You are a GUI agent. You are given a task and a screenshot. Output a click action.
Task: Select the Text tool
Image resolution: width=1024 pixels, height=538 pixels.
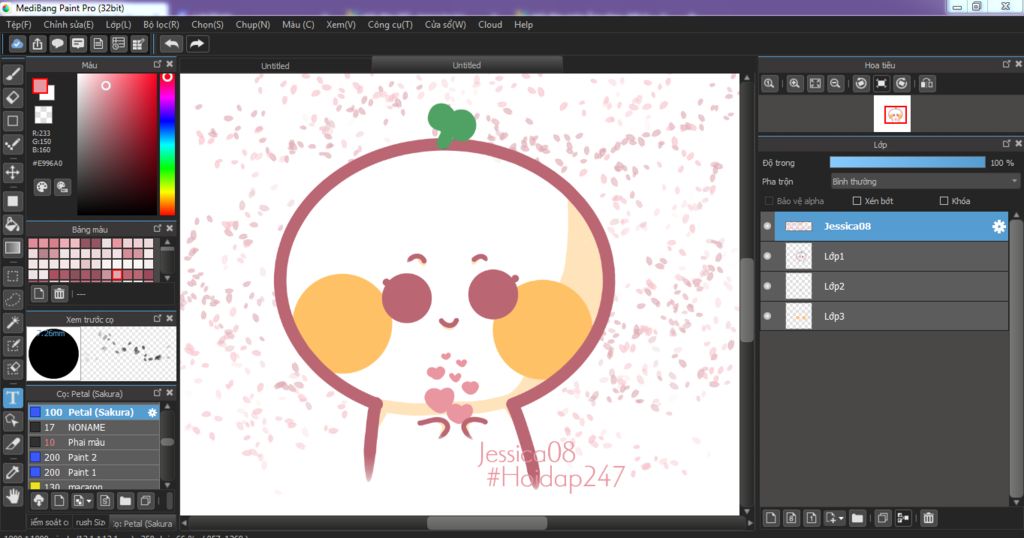[12, 397]
